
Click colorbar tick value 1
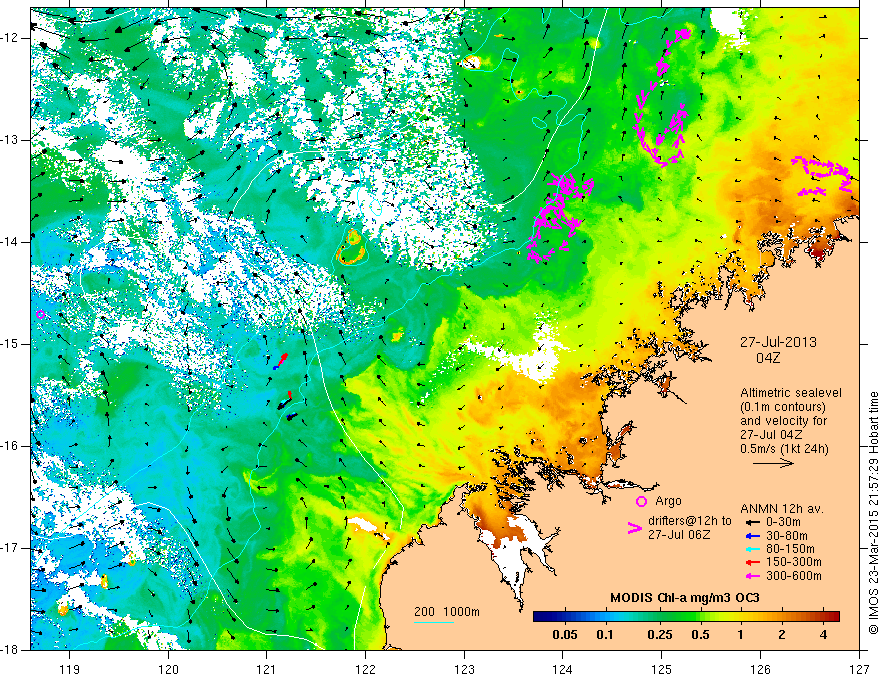pyautogui.click(x=741, y=635)
